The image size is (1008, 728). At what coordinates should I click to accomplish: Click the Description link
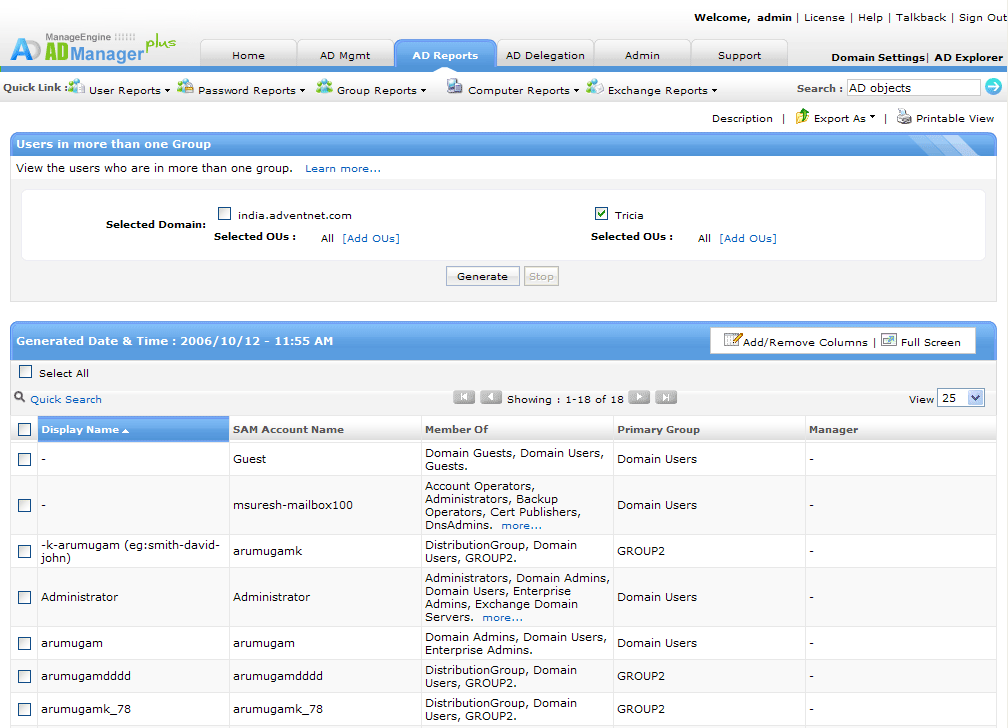(742, 118)
